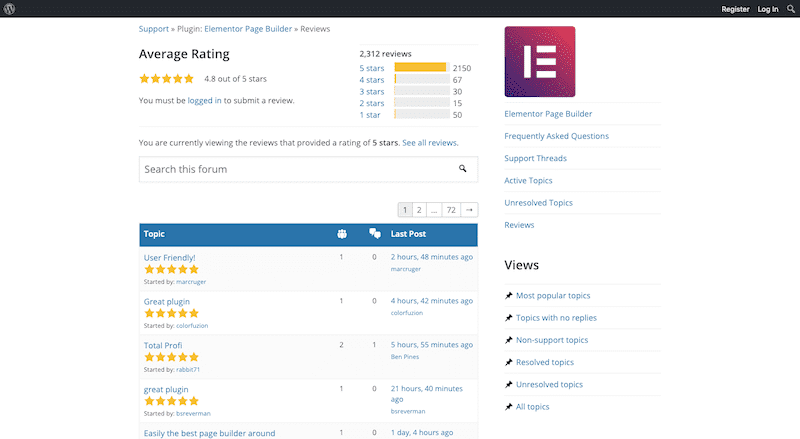Focus the Search this forum field
This screenshot has width=800, height=439.
coord(308,169)
